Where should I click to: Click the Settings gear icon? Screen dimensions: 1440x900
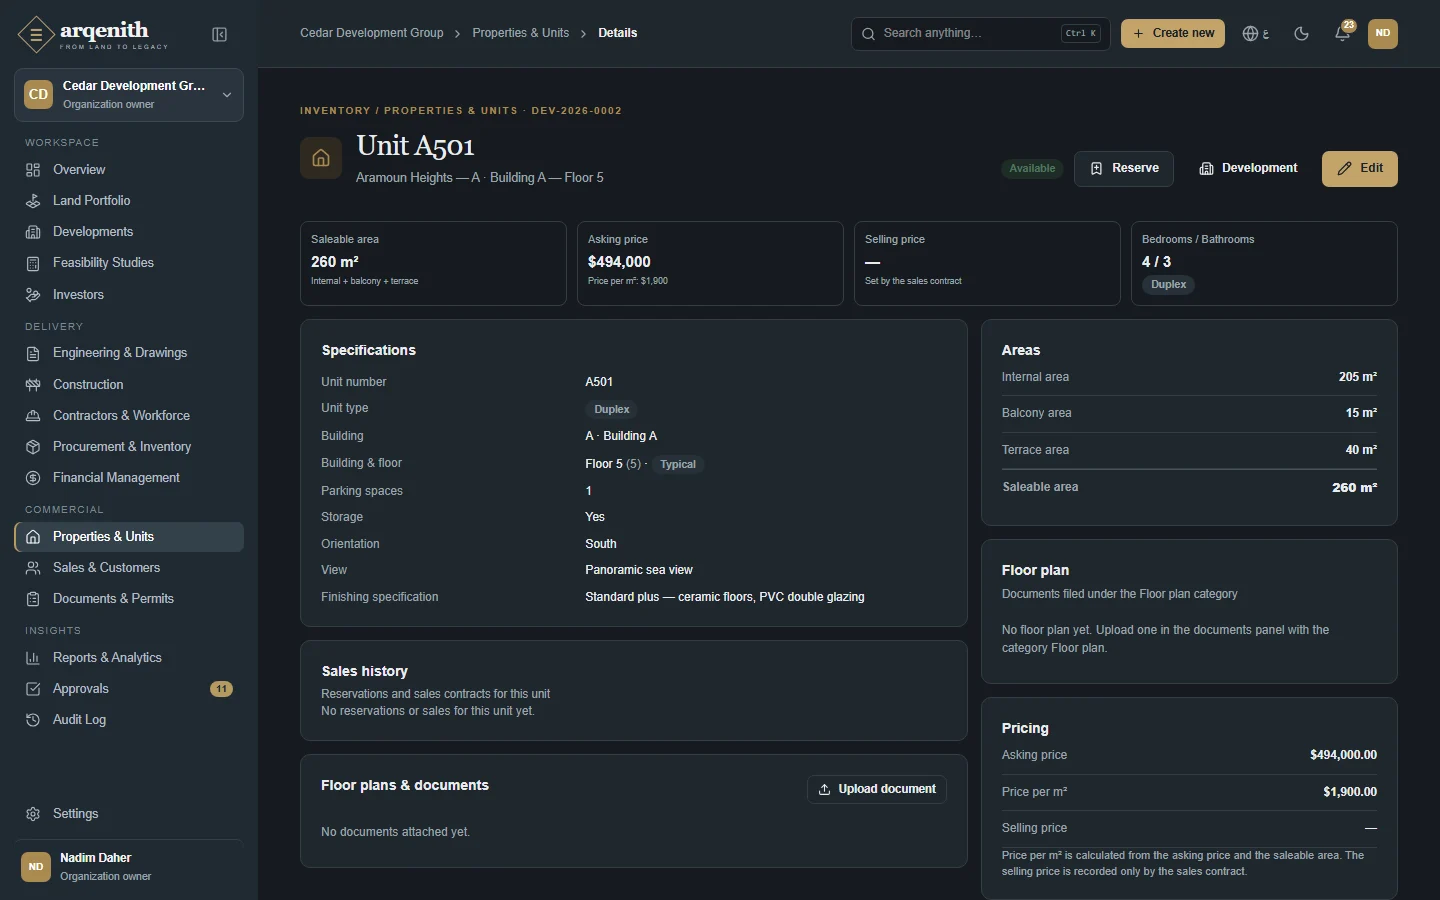tap(33, 814)
